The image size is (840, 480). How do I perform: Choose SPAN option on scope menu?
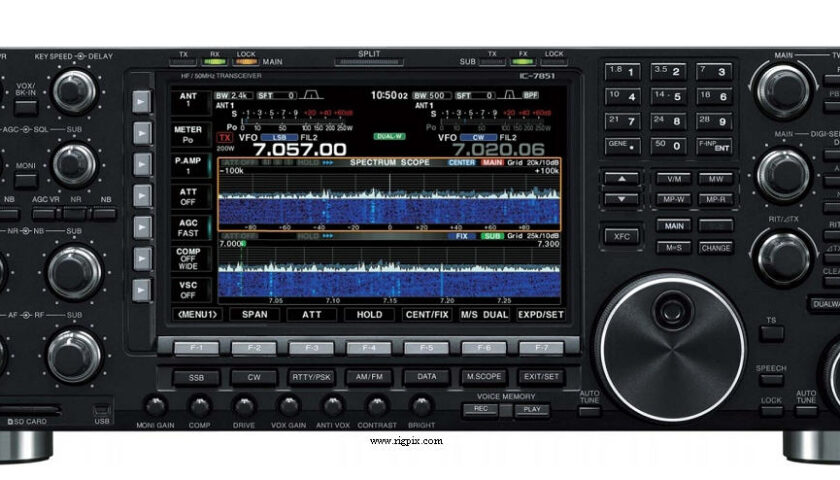[x=254, y=313]
